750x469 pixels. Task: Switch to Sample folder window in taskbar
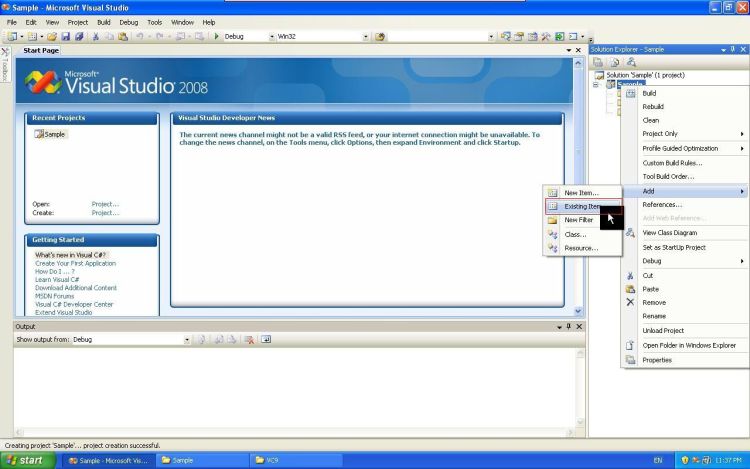(202, 460)
